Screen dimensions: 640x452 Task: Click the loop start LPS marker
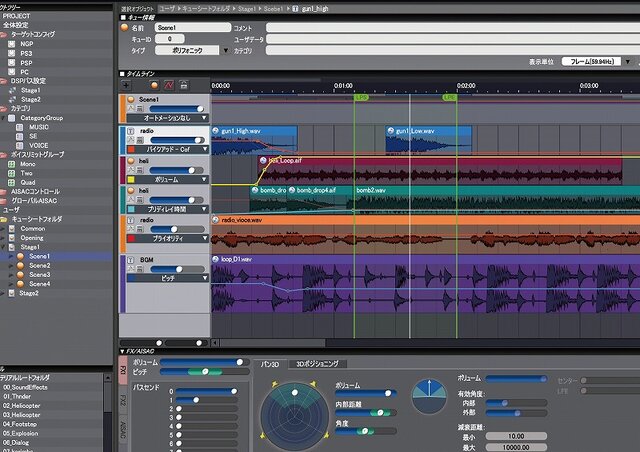click(361, 98)
